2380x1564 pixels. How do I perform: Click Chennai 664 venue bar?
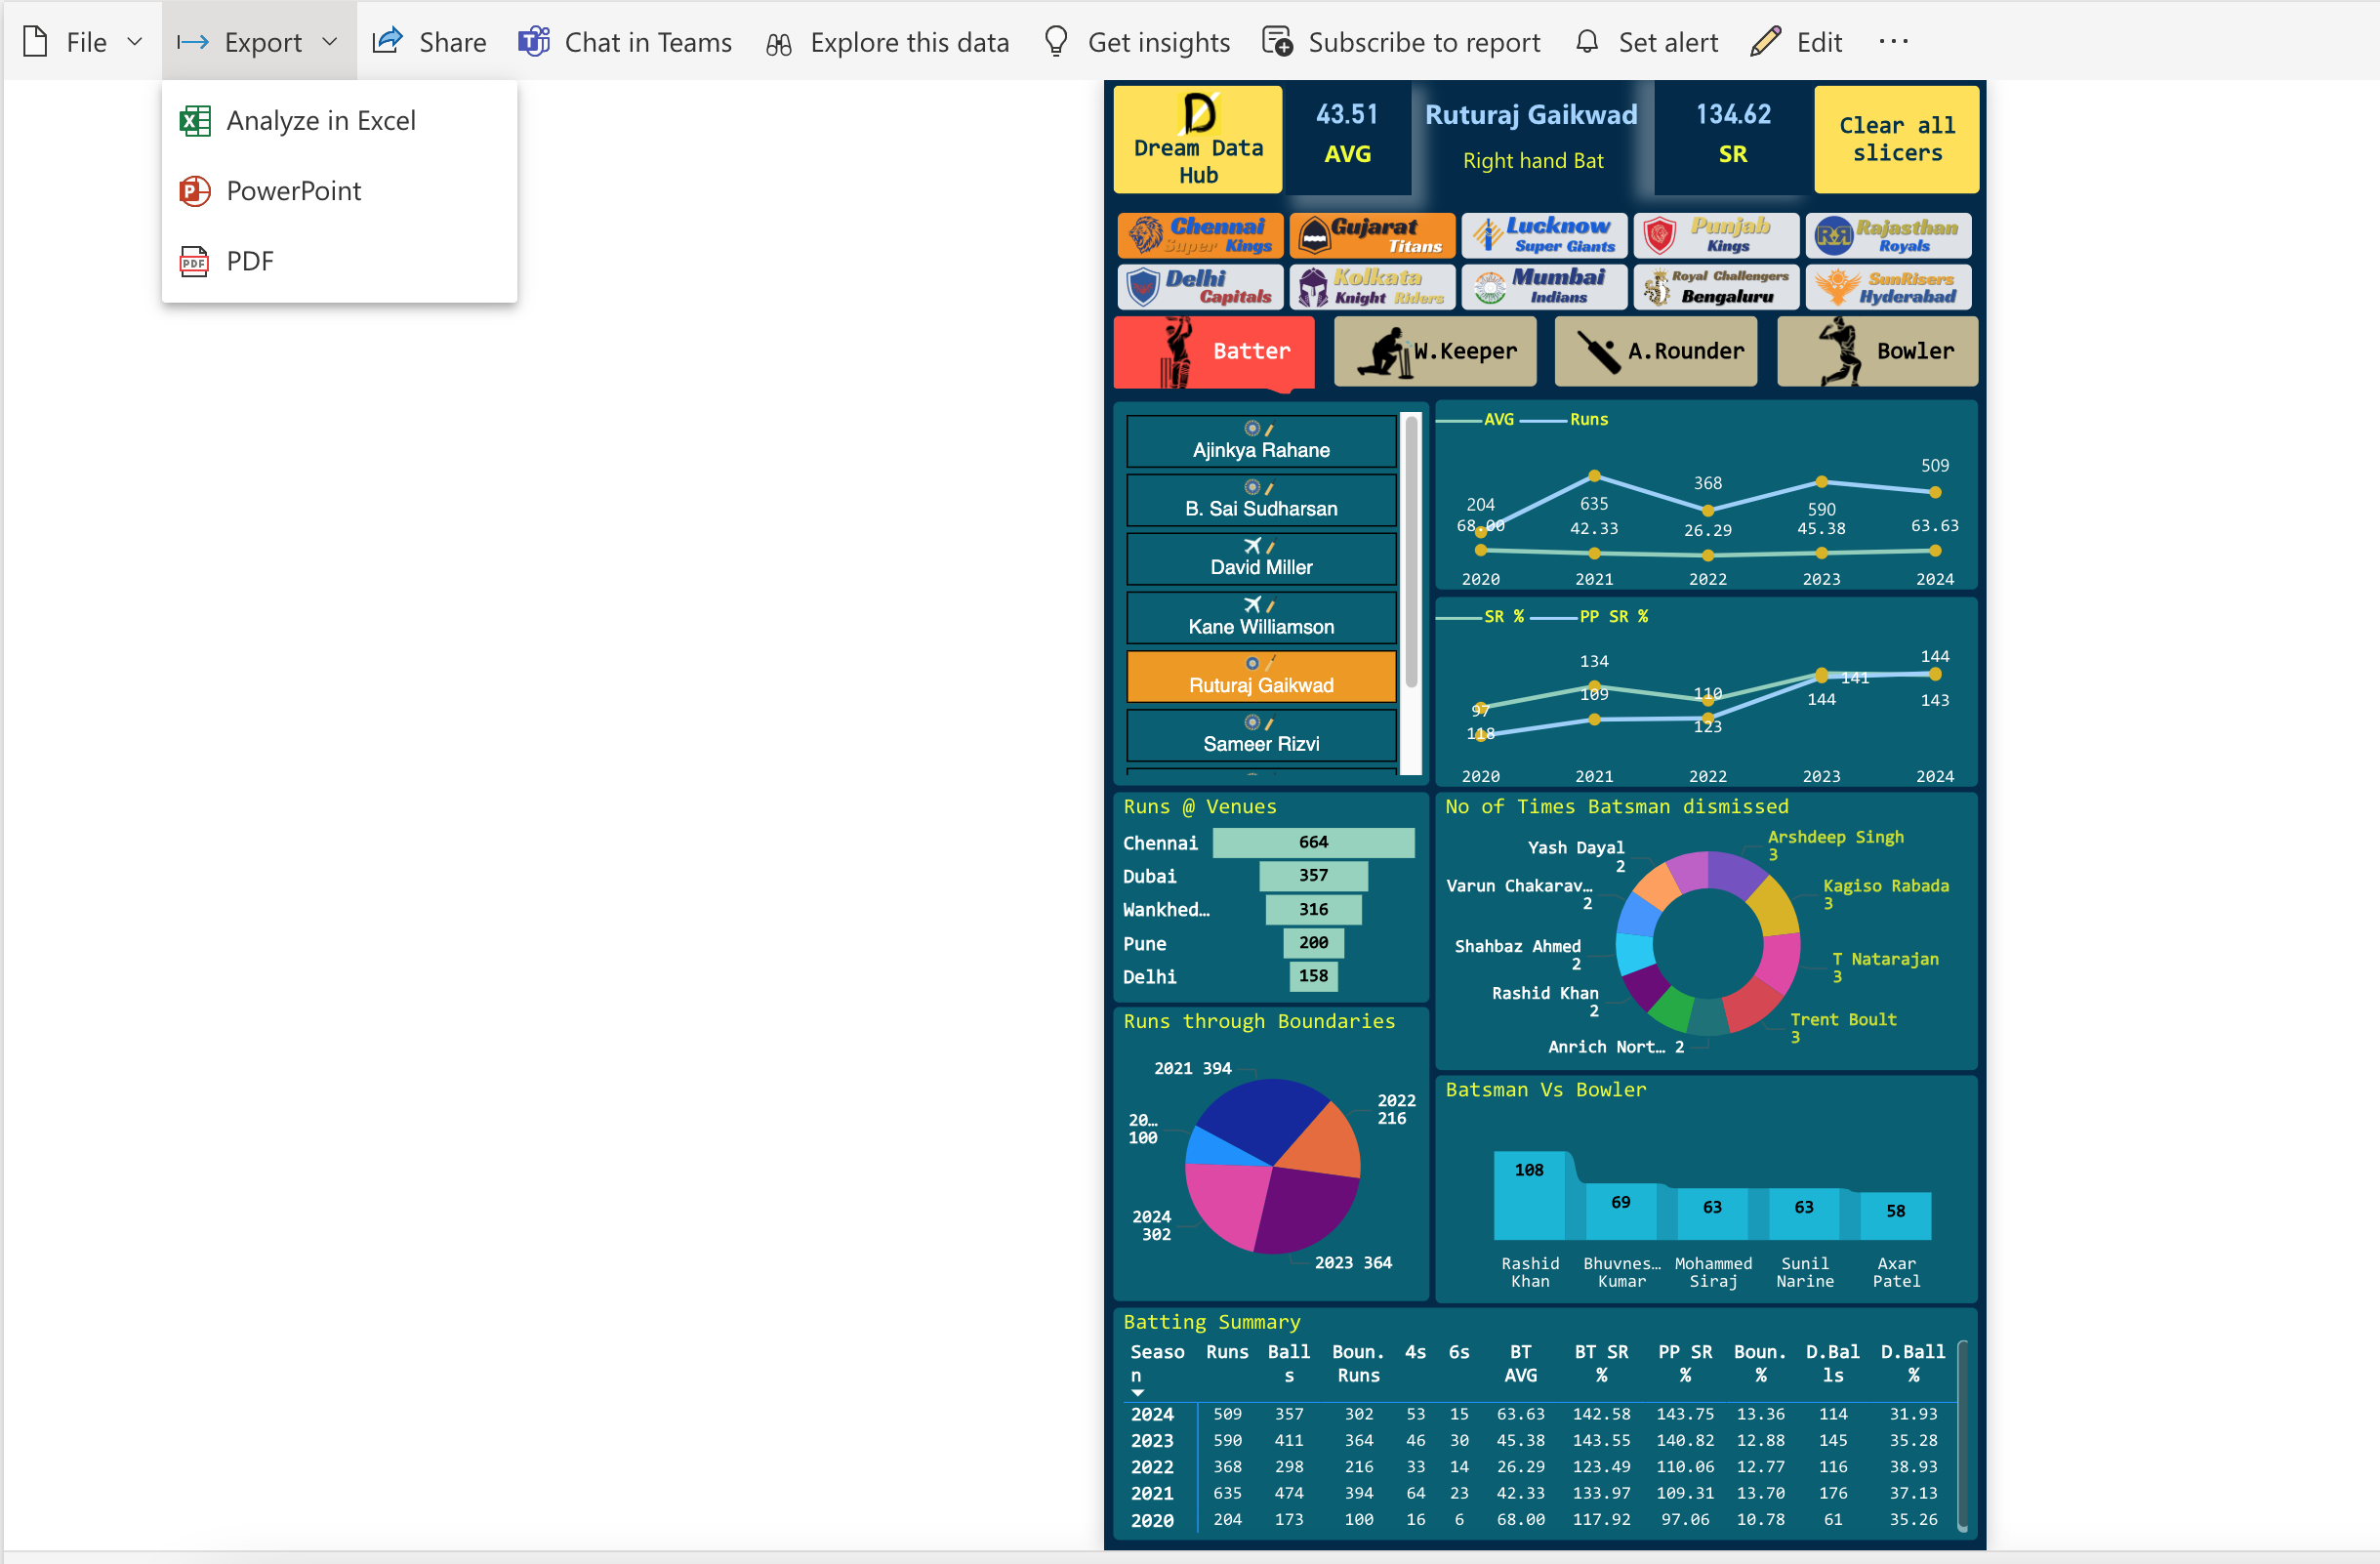click(x=1313, y=843)
